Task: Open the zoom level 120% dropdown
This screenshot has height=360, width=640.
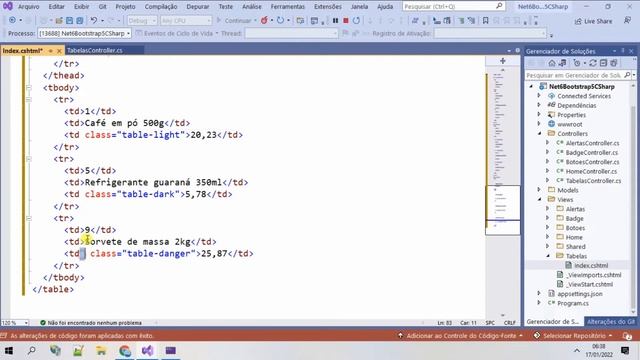Action: tap(15, 322)
